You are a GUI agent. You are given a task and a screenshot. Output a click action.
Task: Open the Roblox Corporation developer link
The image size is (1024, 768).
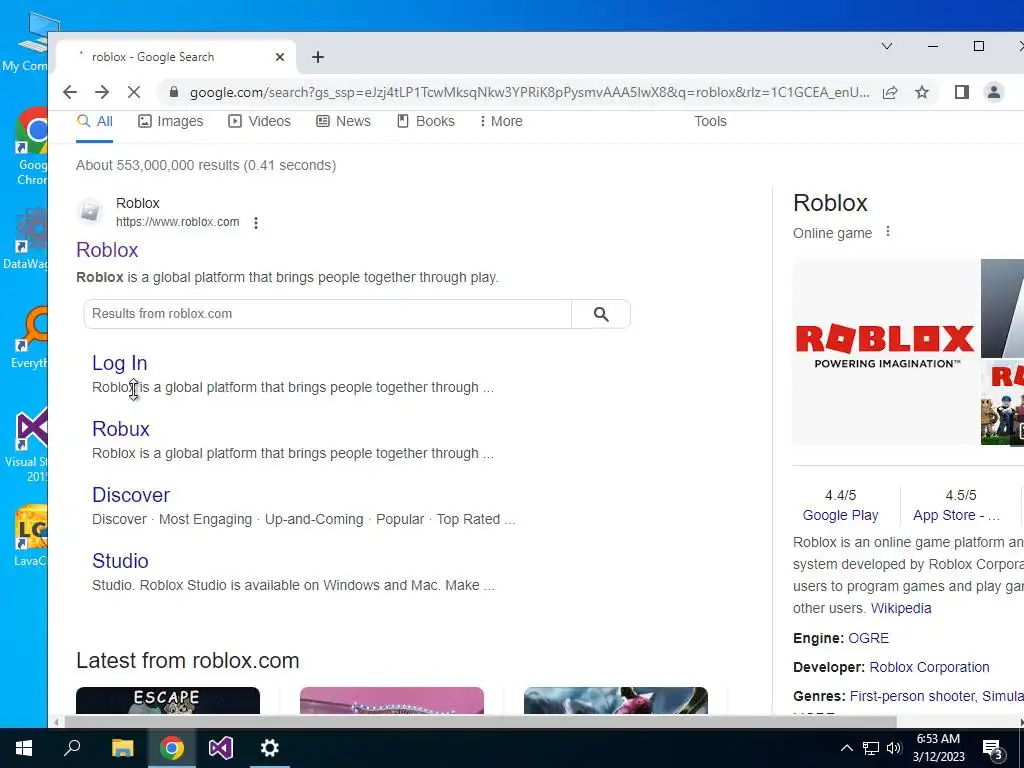[929, 667]
